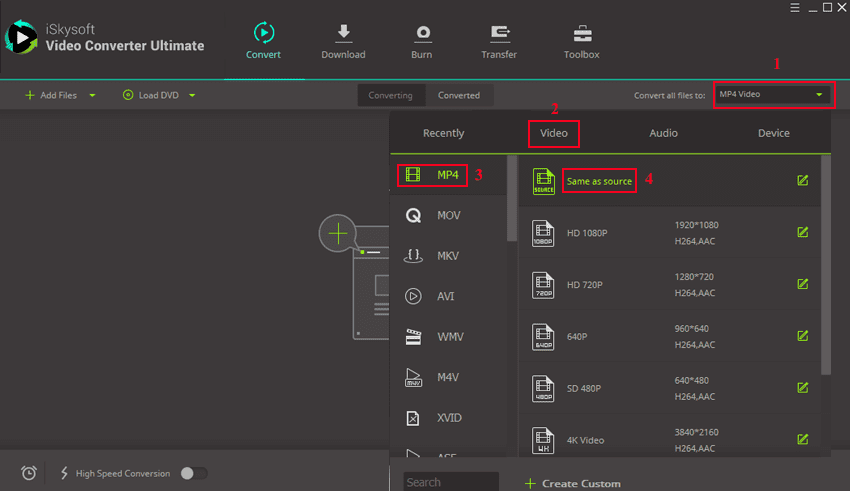The width and height of the screenshot is (850, 491).
Task: Select MKV from the format list
Action: [x=448, y=256]
